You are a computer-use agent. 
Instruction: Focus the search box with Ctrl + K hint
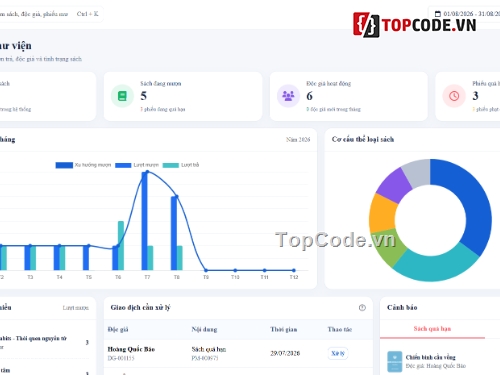(x=50, y=14)
